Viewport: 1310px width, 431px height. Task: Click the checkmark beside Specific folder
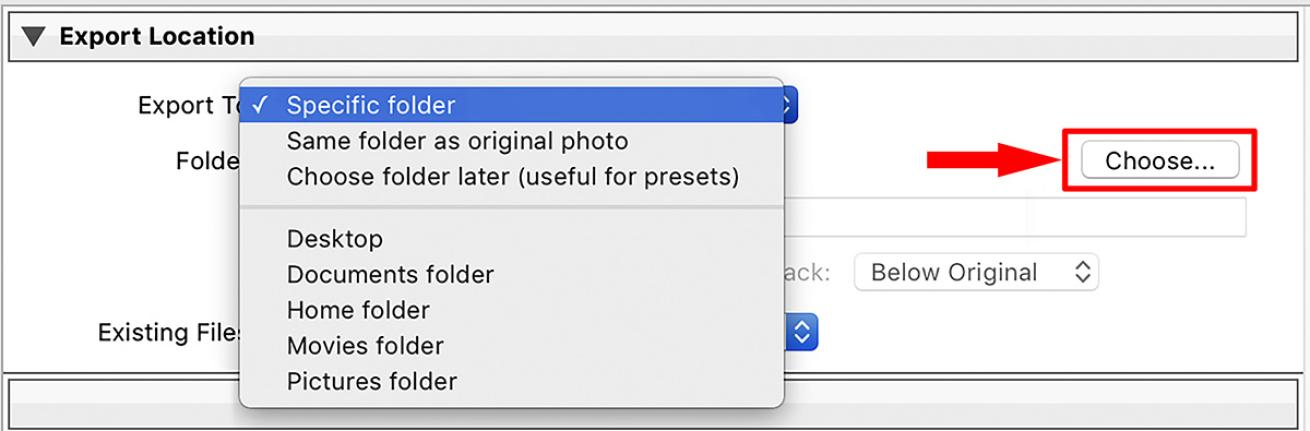[x=262, y=105]
